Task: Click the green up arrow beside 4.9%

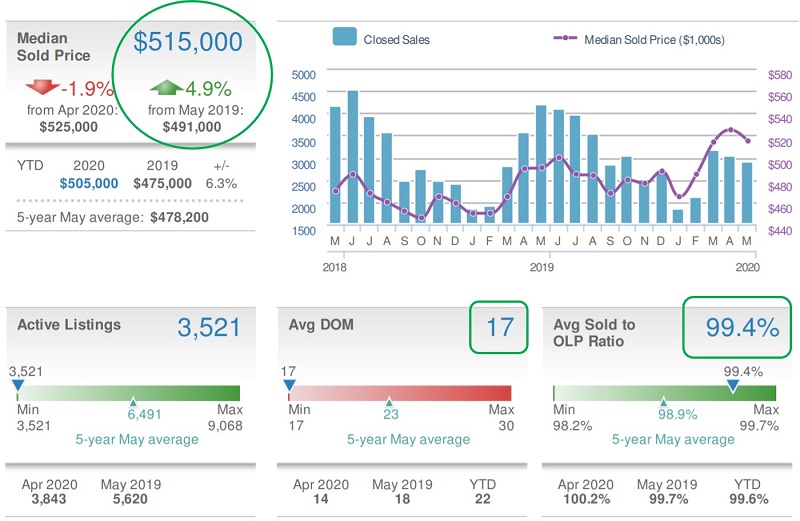Action: pos(167,88)
